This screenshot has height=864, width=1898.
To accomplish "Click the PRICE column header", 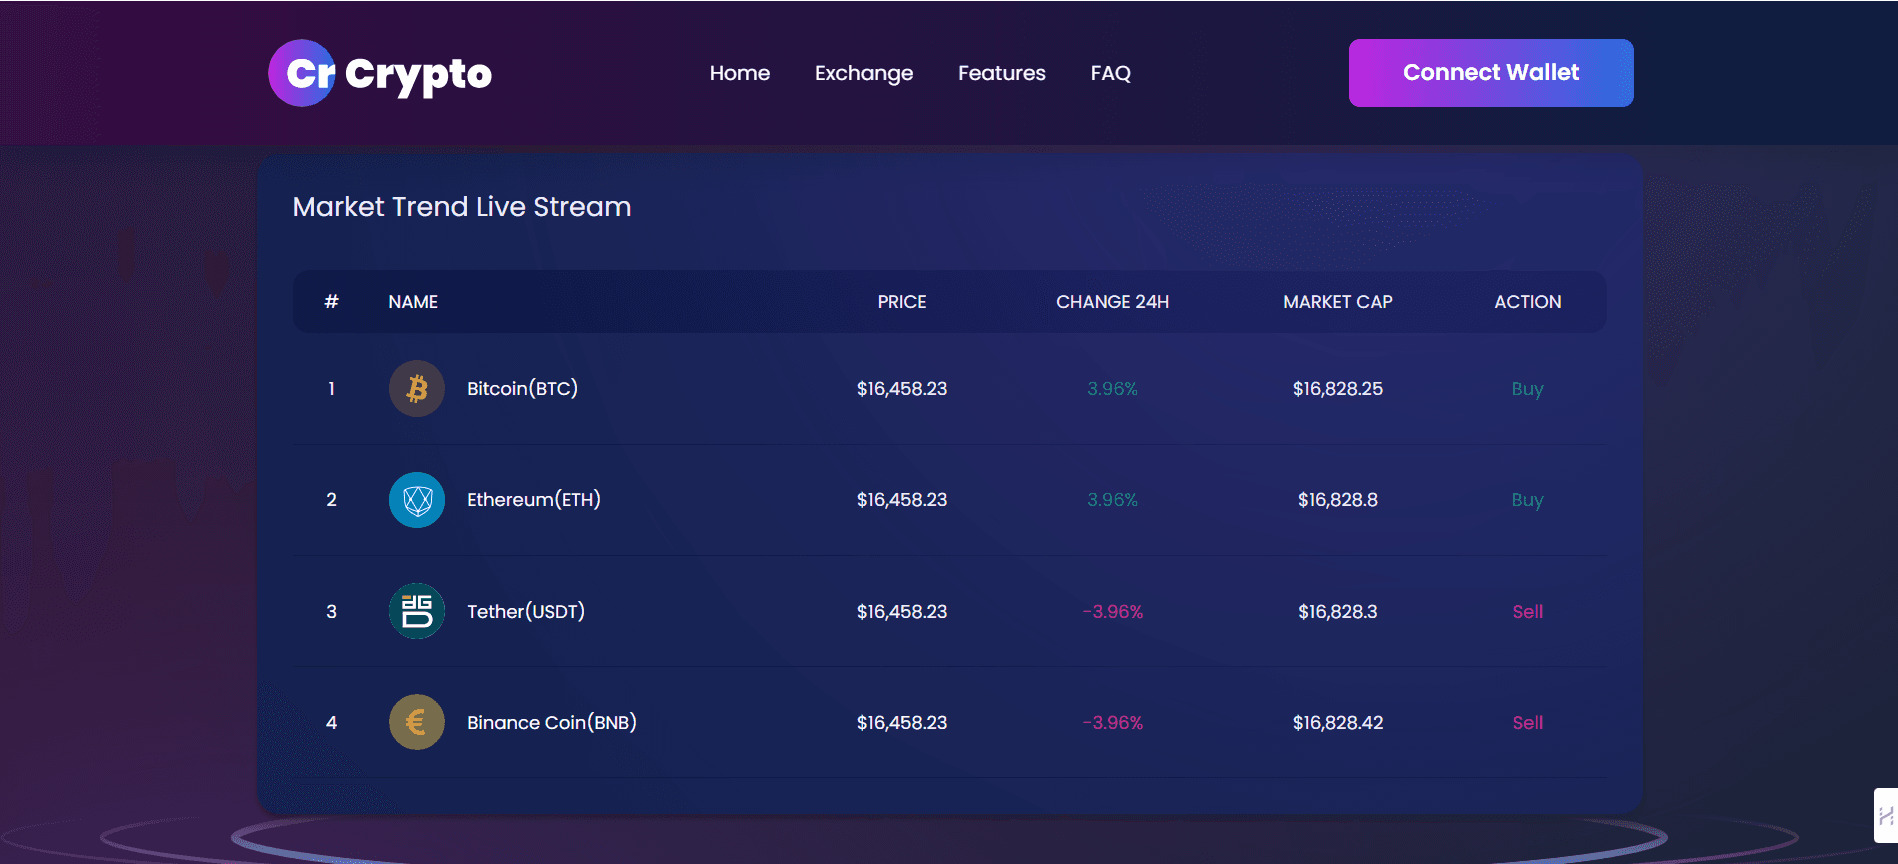I will tap(902, 302).
